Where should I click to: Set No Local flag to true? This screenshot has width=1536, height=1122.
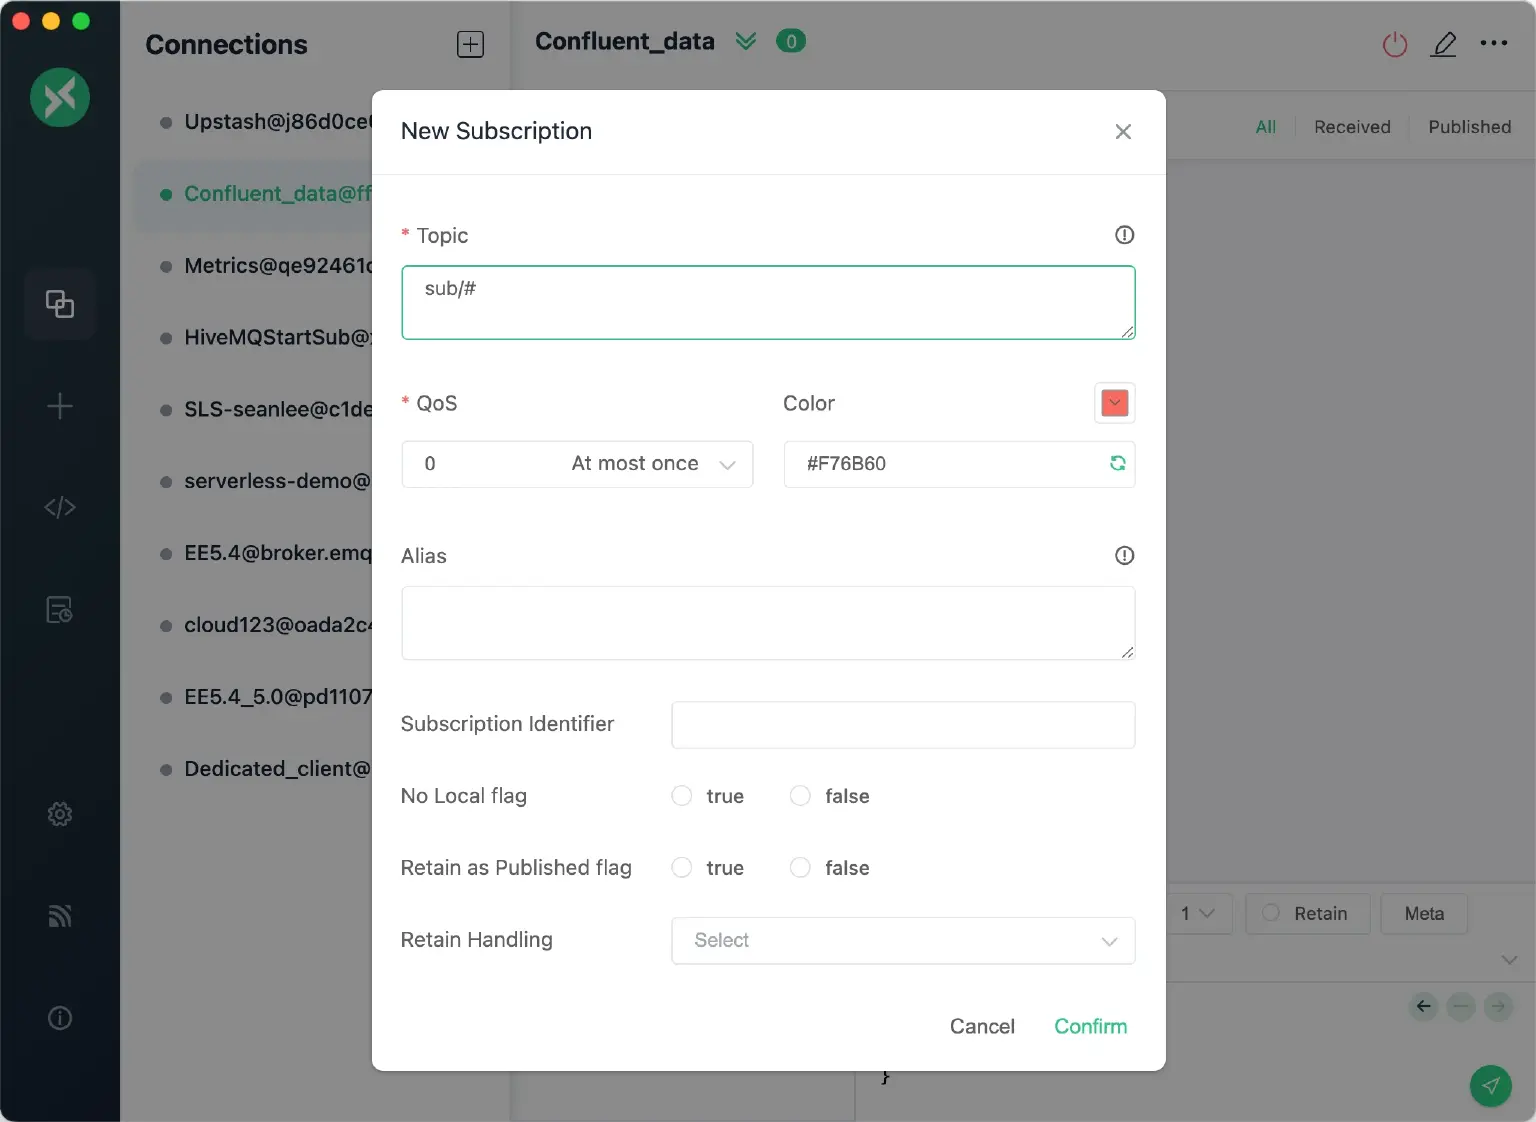[682, 796]
